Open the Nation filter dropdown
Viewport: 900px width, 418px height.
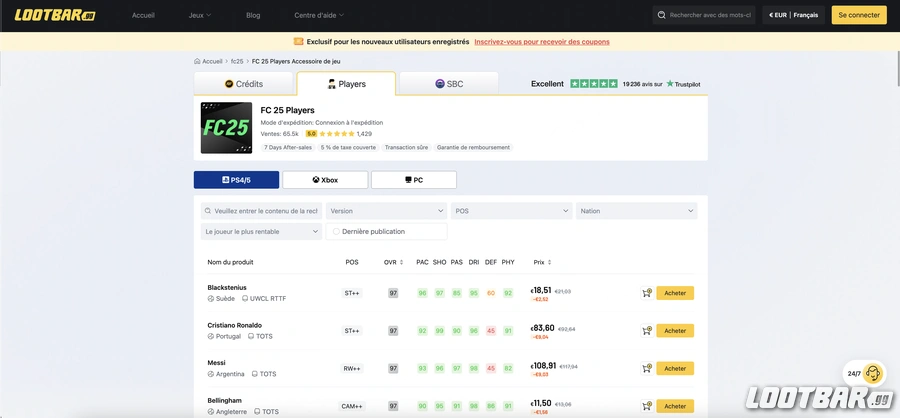[x=637, y=211]
